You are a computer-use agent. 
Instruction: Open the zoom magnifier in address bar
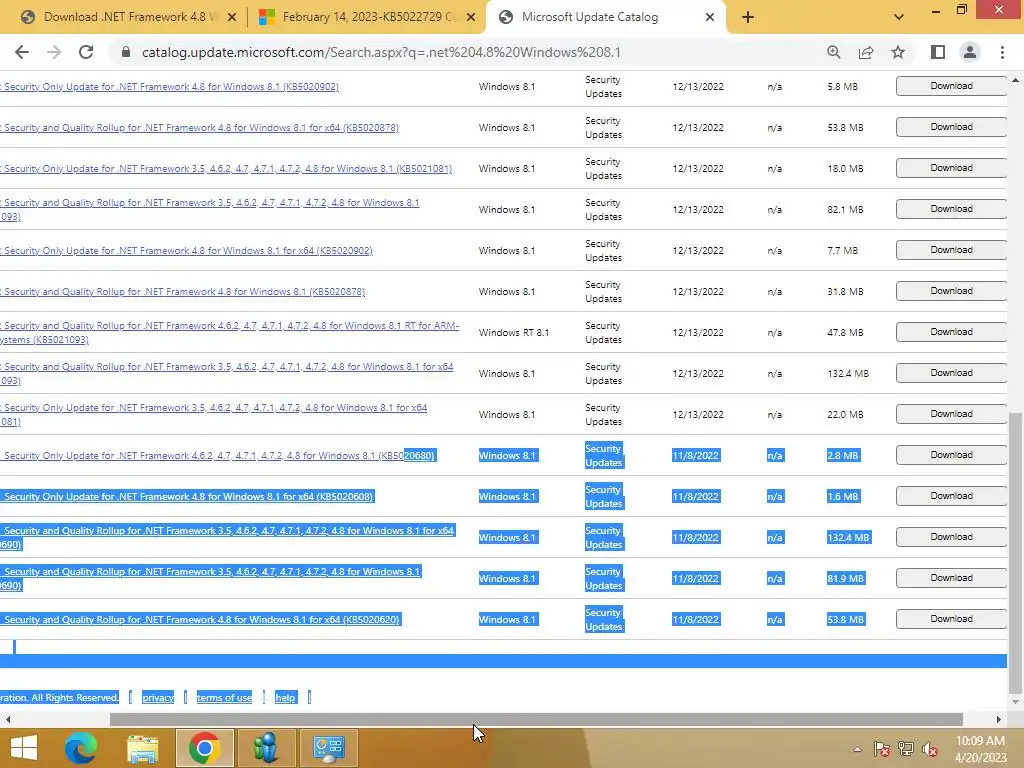click(833, 52)
